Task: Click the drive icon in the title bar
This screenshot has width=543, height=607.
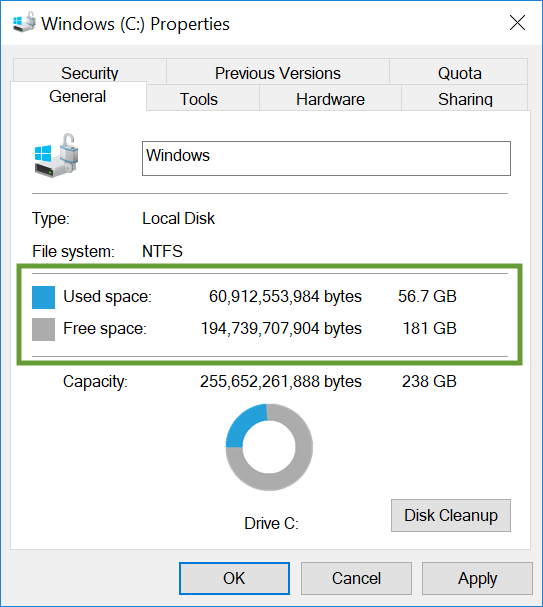Action: (24, 22)
